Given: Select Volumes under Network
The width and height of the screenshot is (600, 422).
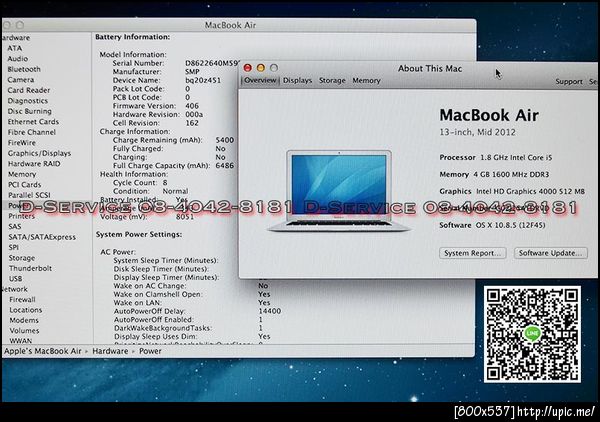Looking at the screenshot, I should pyautogui.click(x=24, y=331).
